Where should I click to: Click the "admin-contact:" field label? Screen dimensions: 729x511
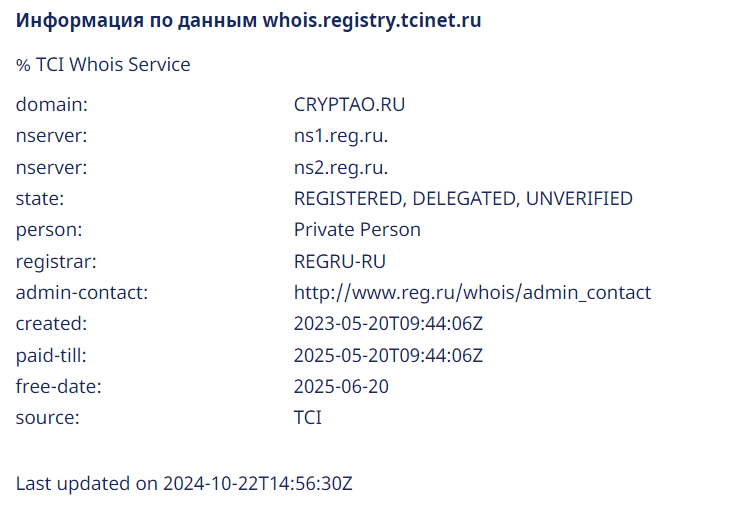tap(82, 293)
